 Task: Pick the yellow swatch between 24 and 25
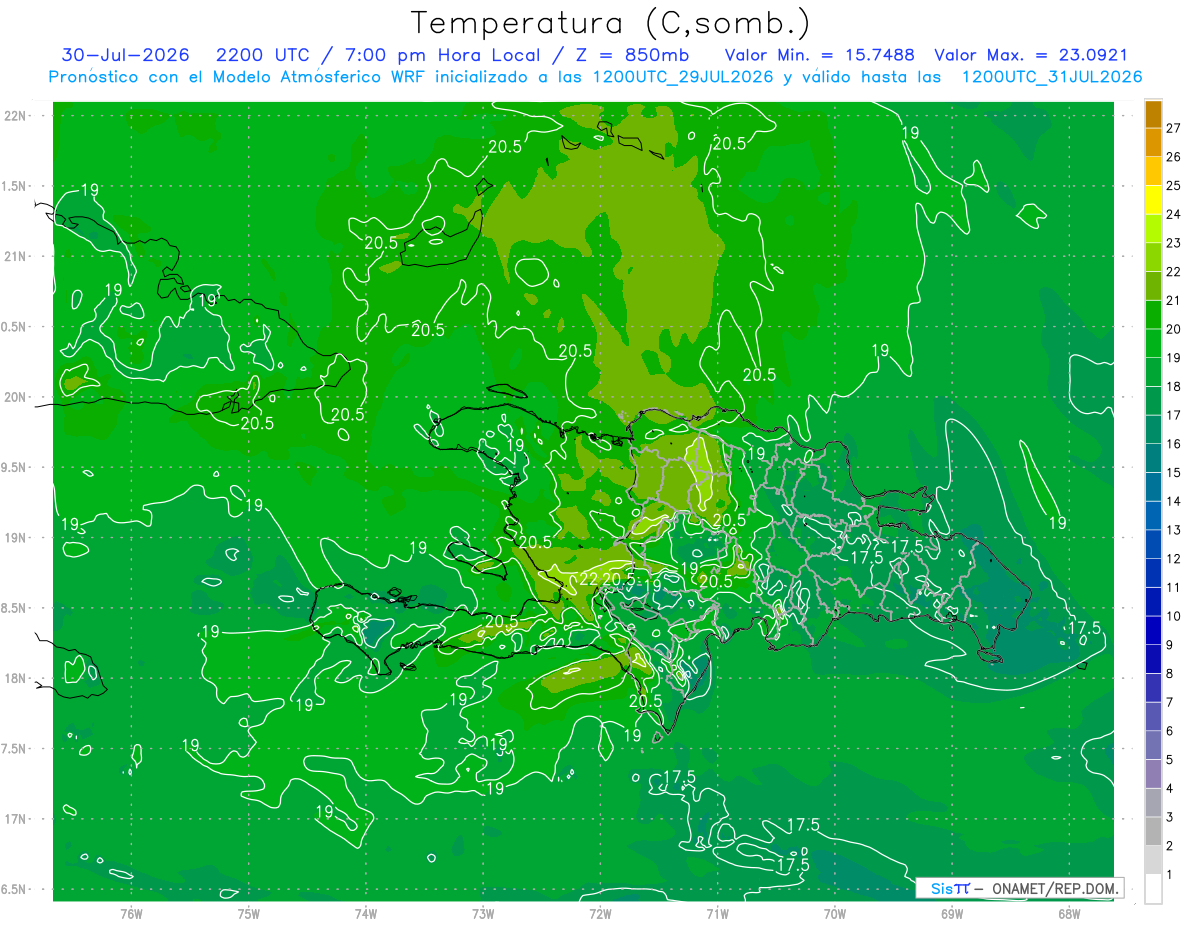coord(1153,200)
